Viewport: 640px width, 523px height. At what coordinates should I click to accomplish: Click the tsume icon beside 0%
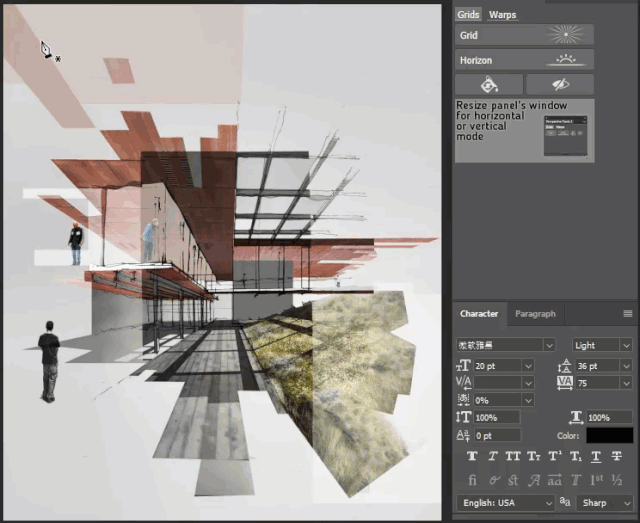click(463, 400)
